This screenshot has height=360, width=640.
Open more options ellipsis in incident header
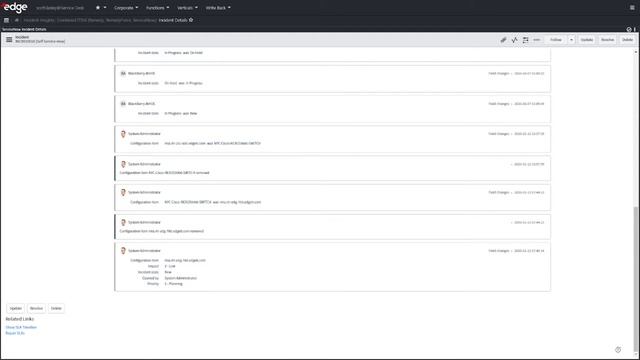point(536,40)
